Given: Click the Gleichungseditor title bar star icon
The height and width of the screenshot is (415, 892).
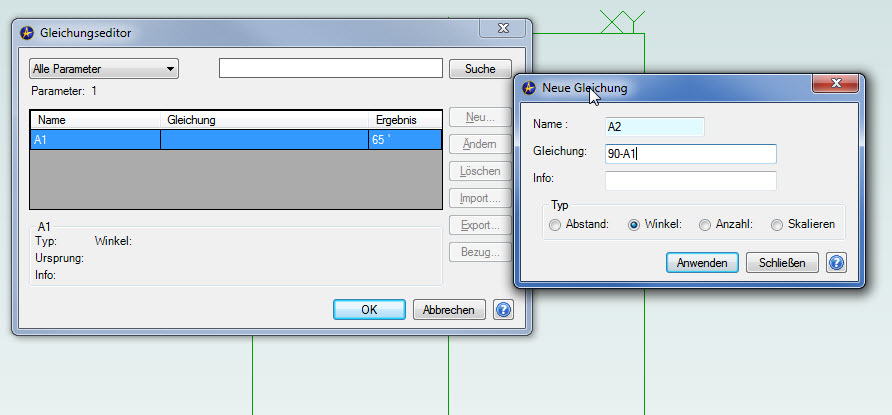Looking at the screenshot, I should (x=27, y=33).
